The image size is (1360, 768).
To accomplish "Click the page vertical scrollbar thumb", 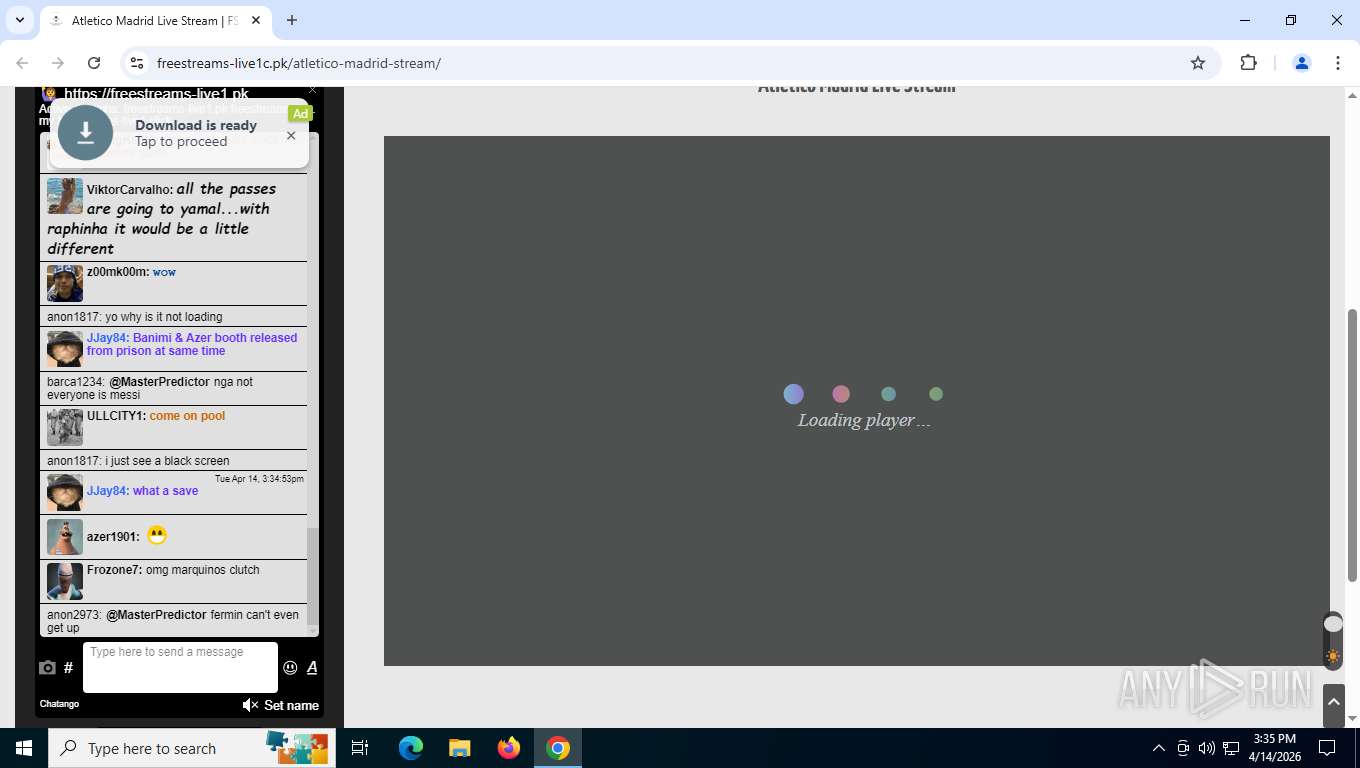I will (1352, 445).
